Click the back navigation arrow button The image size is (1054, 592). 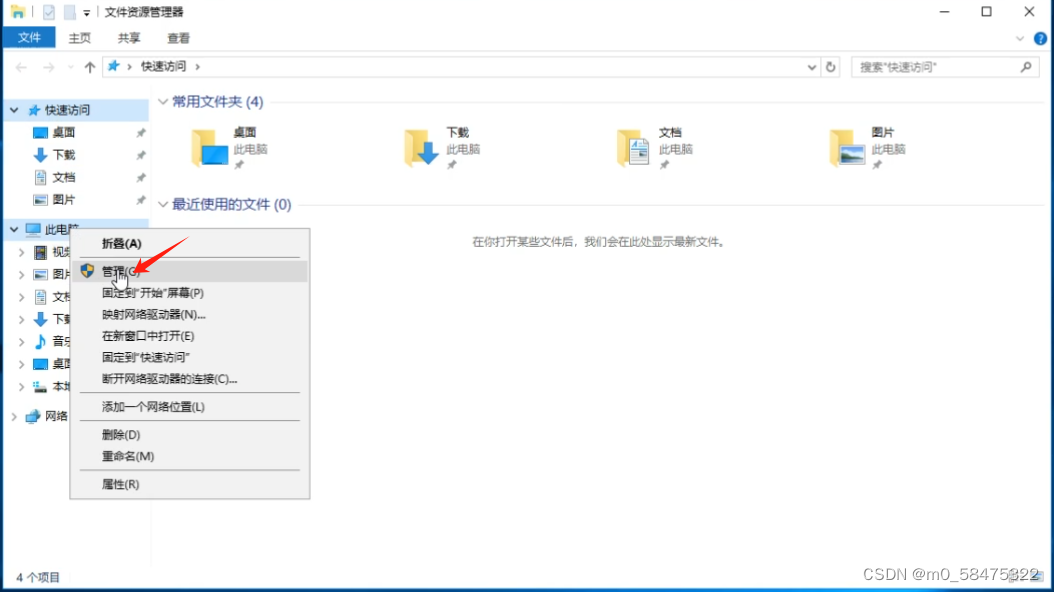tap(21, 66)
